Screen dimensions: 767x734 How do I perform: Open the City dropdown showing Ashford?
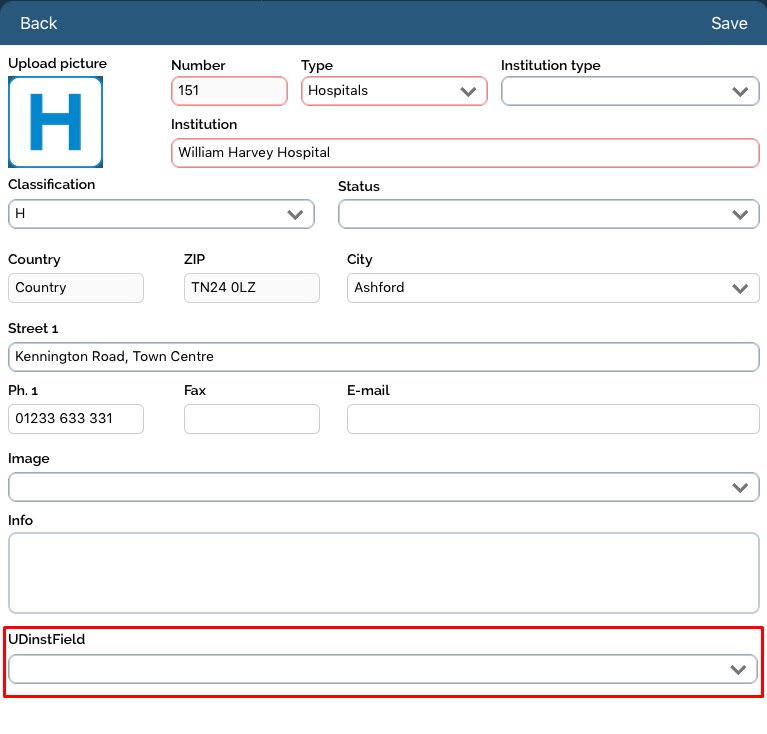click(x=552, y=288)
